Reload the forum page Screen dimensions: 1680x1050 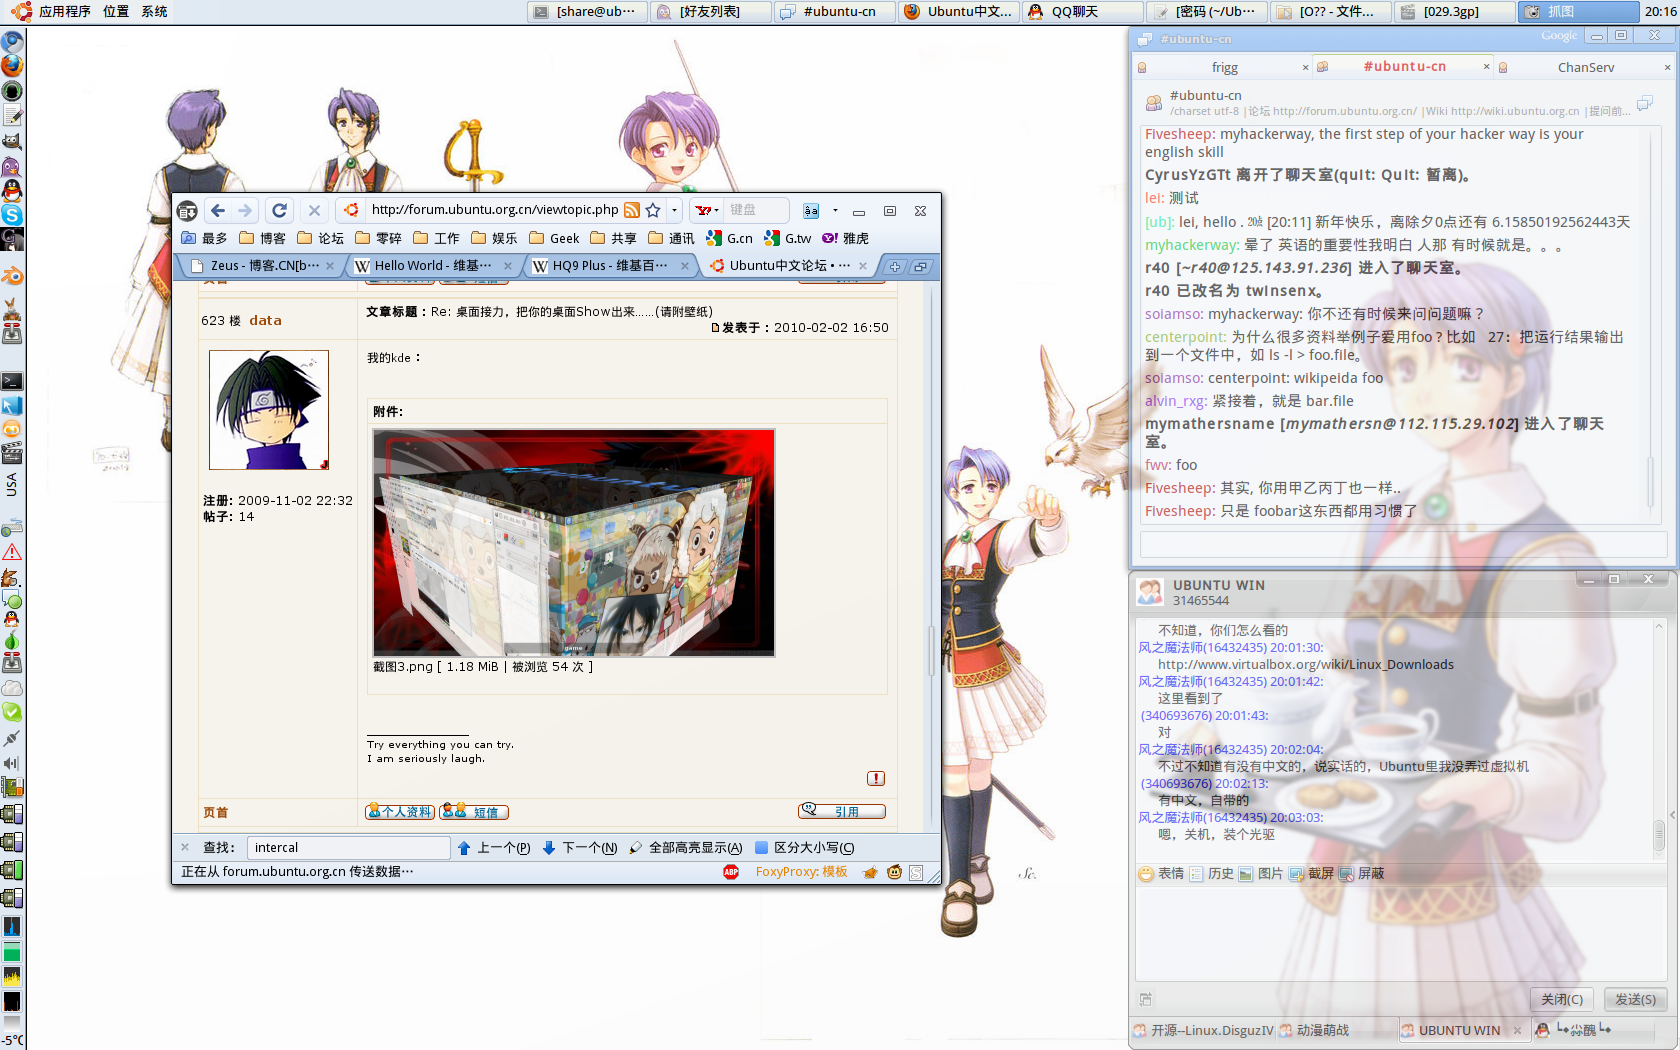pyautogui.click(x=280, y=210)
